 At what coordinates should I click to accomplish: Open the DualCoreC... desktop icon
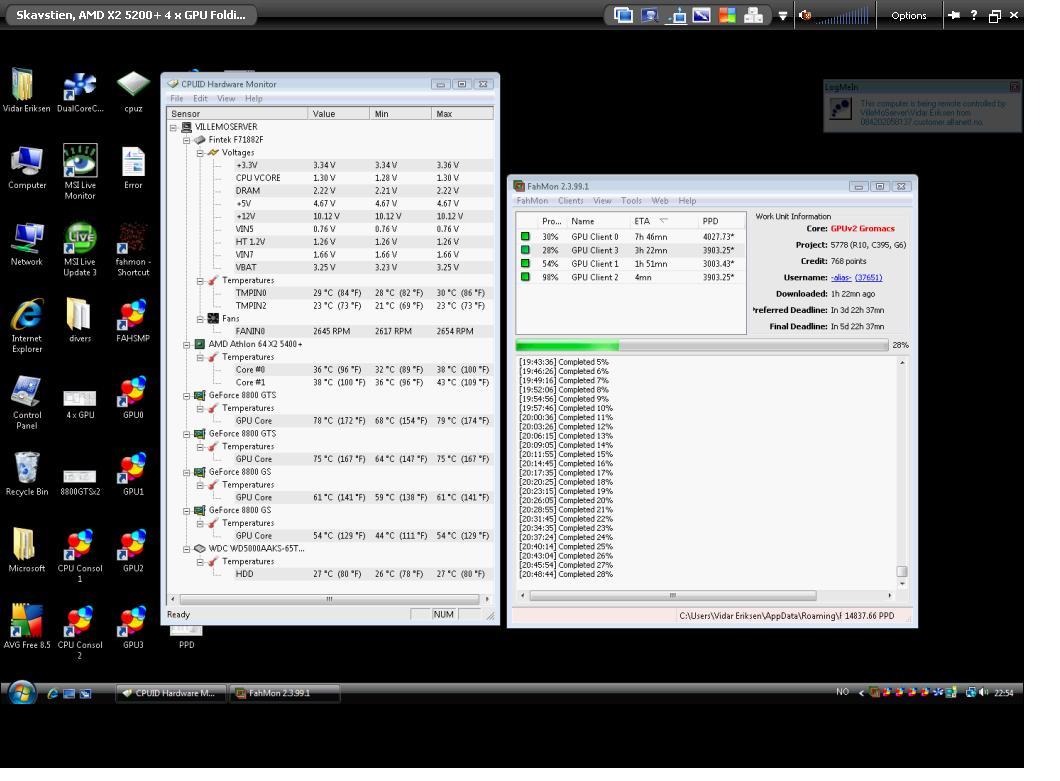[80, 93]
